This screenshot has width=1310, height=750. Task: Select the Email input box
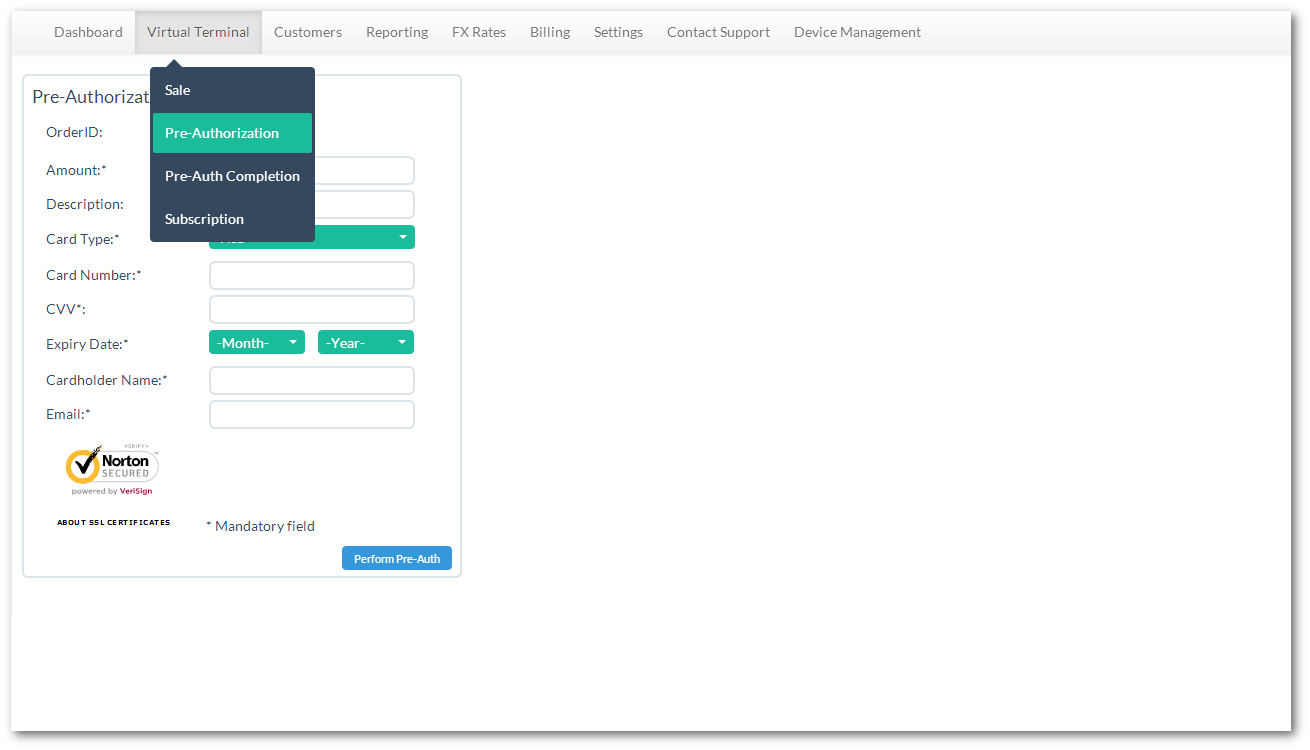pos(311,415)
